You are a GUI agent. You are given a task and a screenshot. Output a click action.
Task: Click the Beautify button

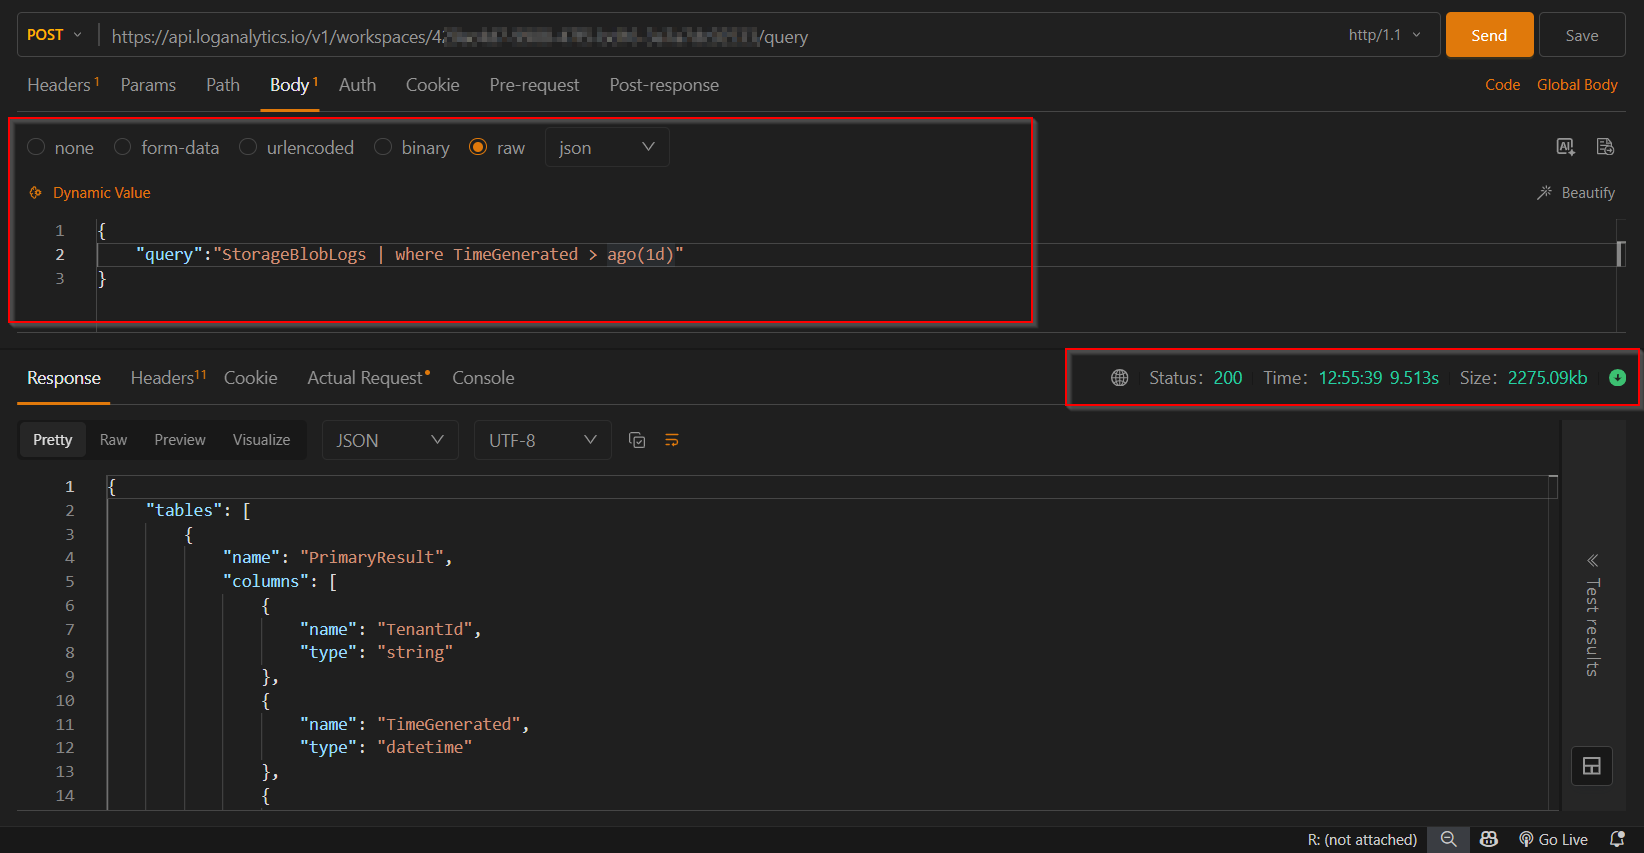pyautogui.click(x=1576, y=193)
